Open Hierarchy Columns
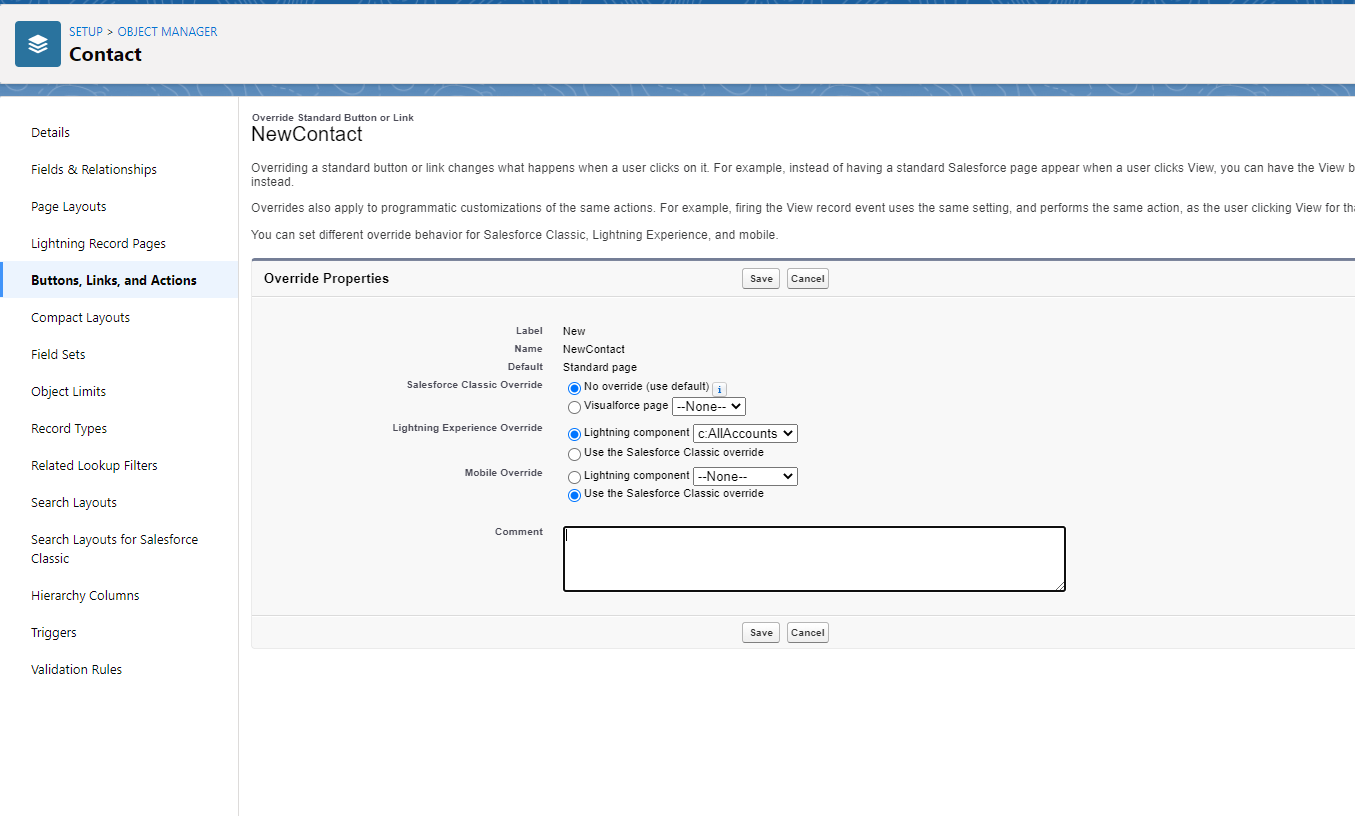Image resolution: width=1355 pixels, height=816 pixels. tap(85, 595)
